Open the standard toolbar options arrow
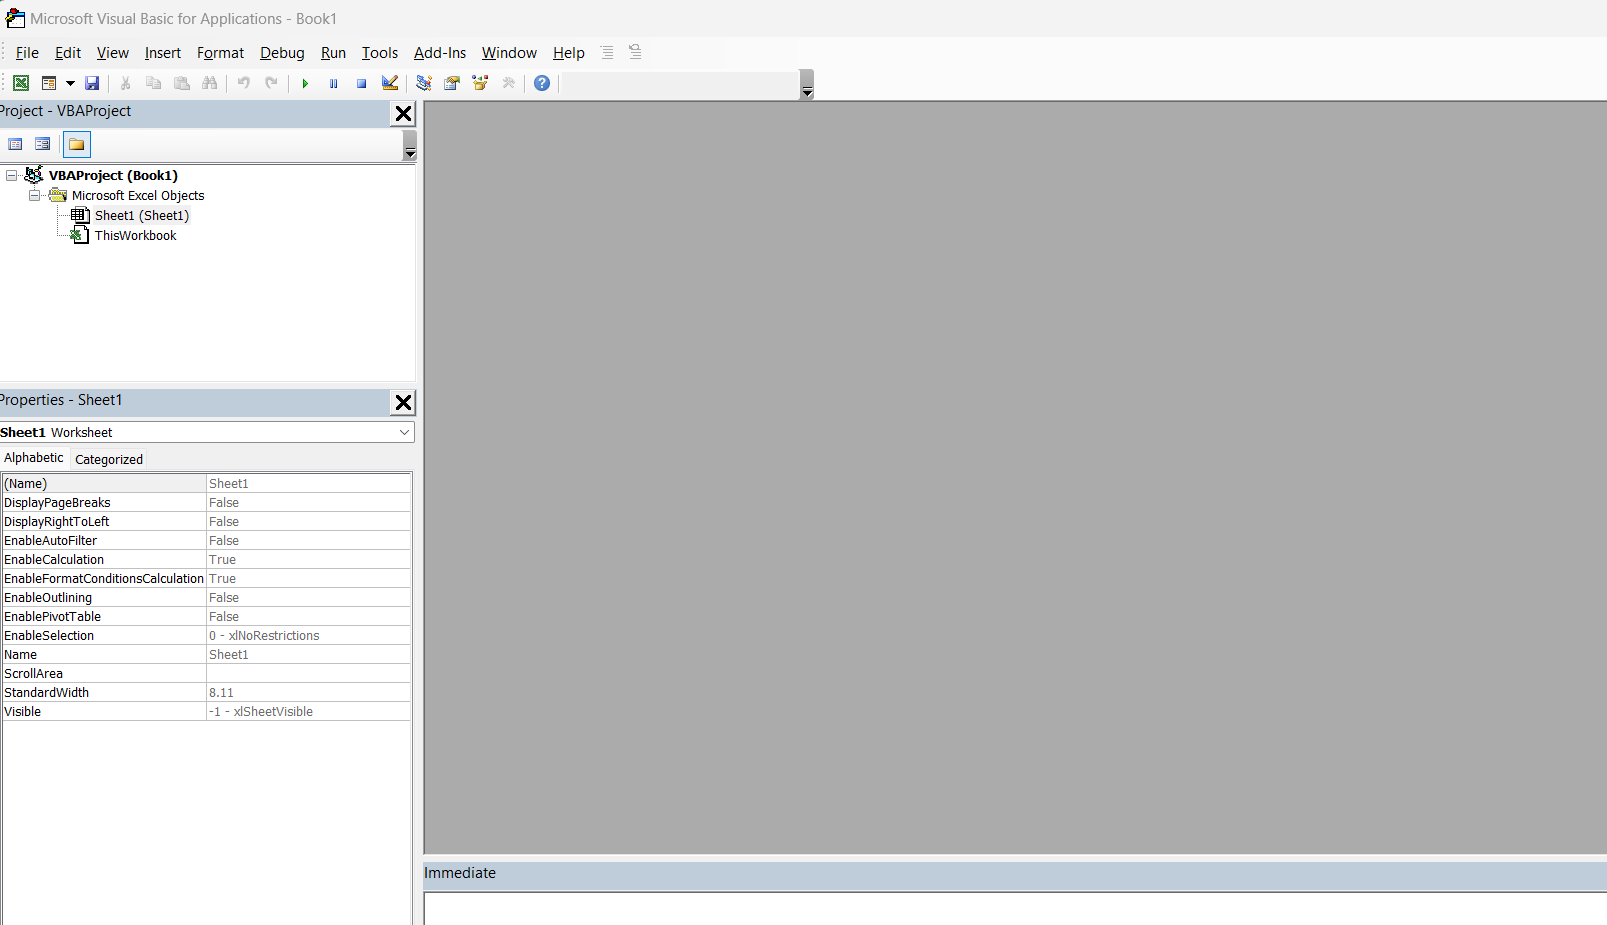The width and height of the screenshot is (1607, 925). [807, 85]
